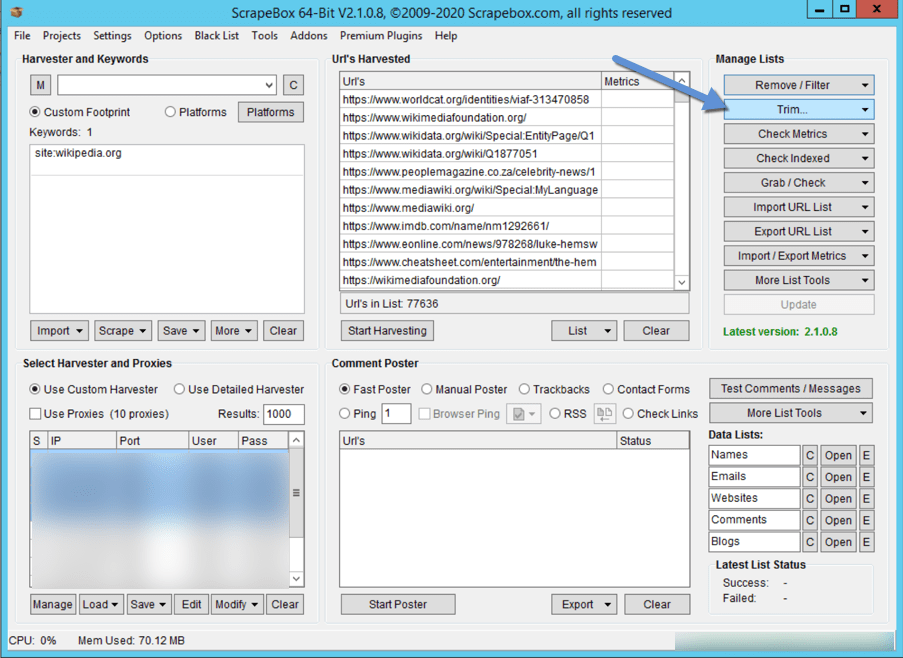Click the Results count input field

point(284,414)
